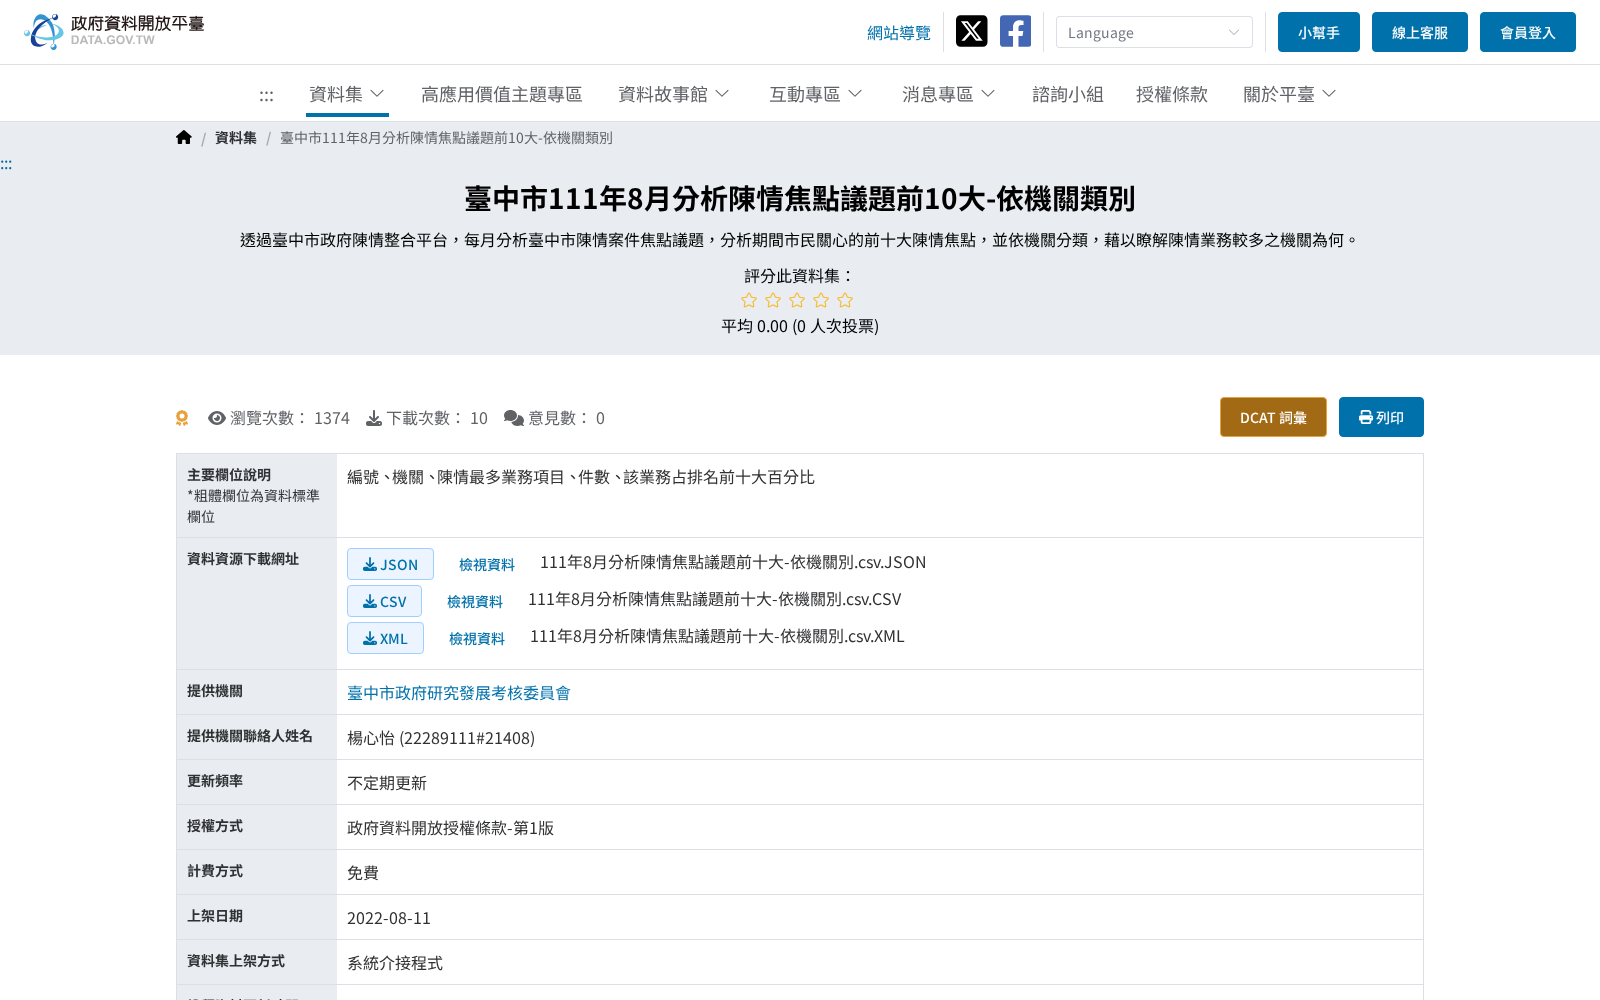Open the Language dropdown

[x=1154, y=32]
